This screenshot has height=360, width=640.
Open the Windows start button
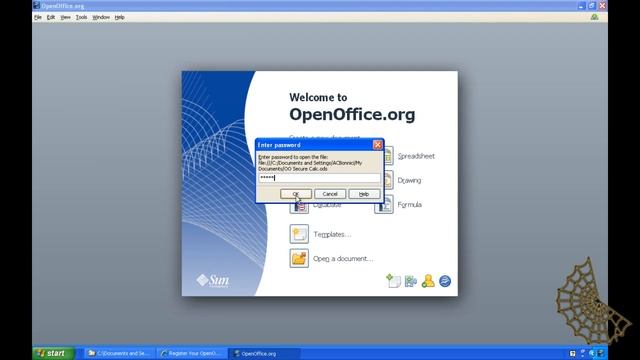coord(53,353)
